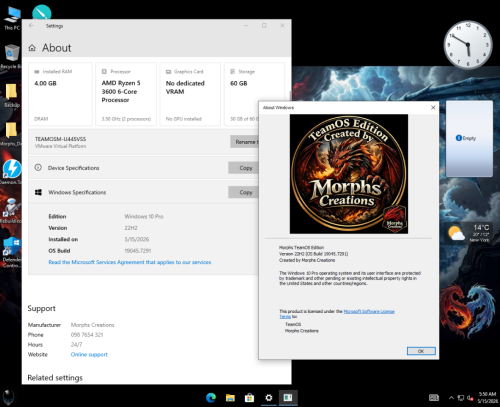The image size is (500, 407).
Task: Show hidden tray icons chevron
Action: (451, 398)
